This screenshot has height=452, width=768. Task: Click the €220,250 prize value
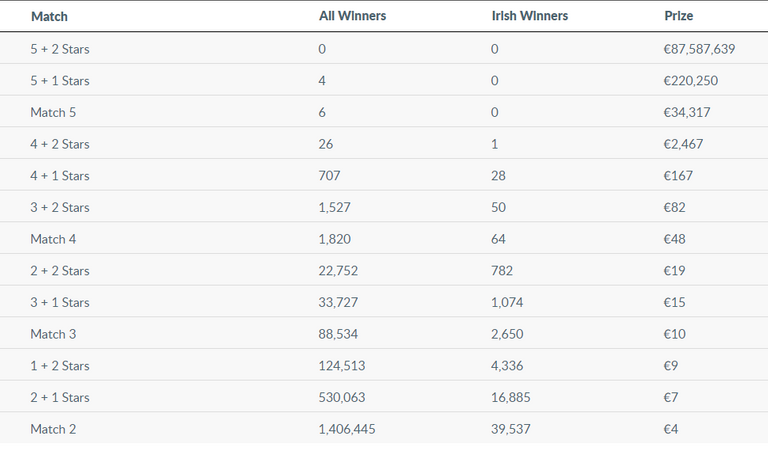pos(691,81)
